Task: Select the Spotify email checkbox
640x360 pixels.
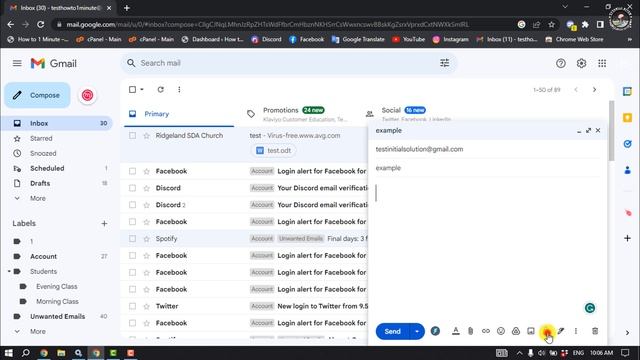Action: [x=132, y=238]
